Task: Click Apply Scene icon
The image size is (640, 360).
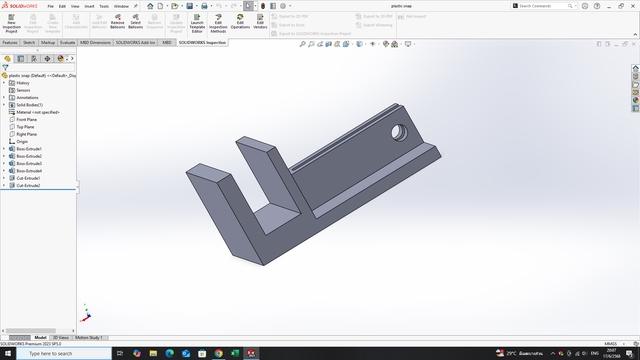Action: 395,44
